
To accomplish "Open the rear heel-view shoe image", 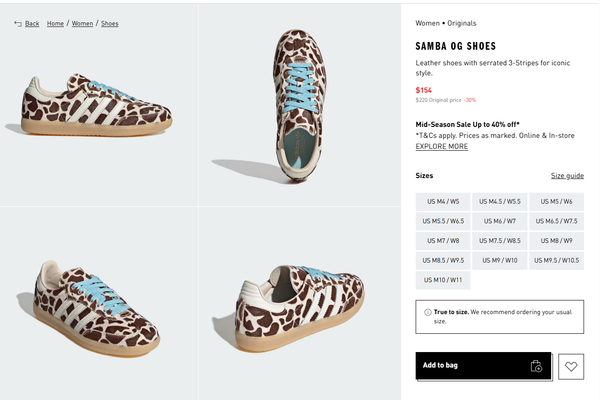I will (x=300, y=304).
